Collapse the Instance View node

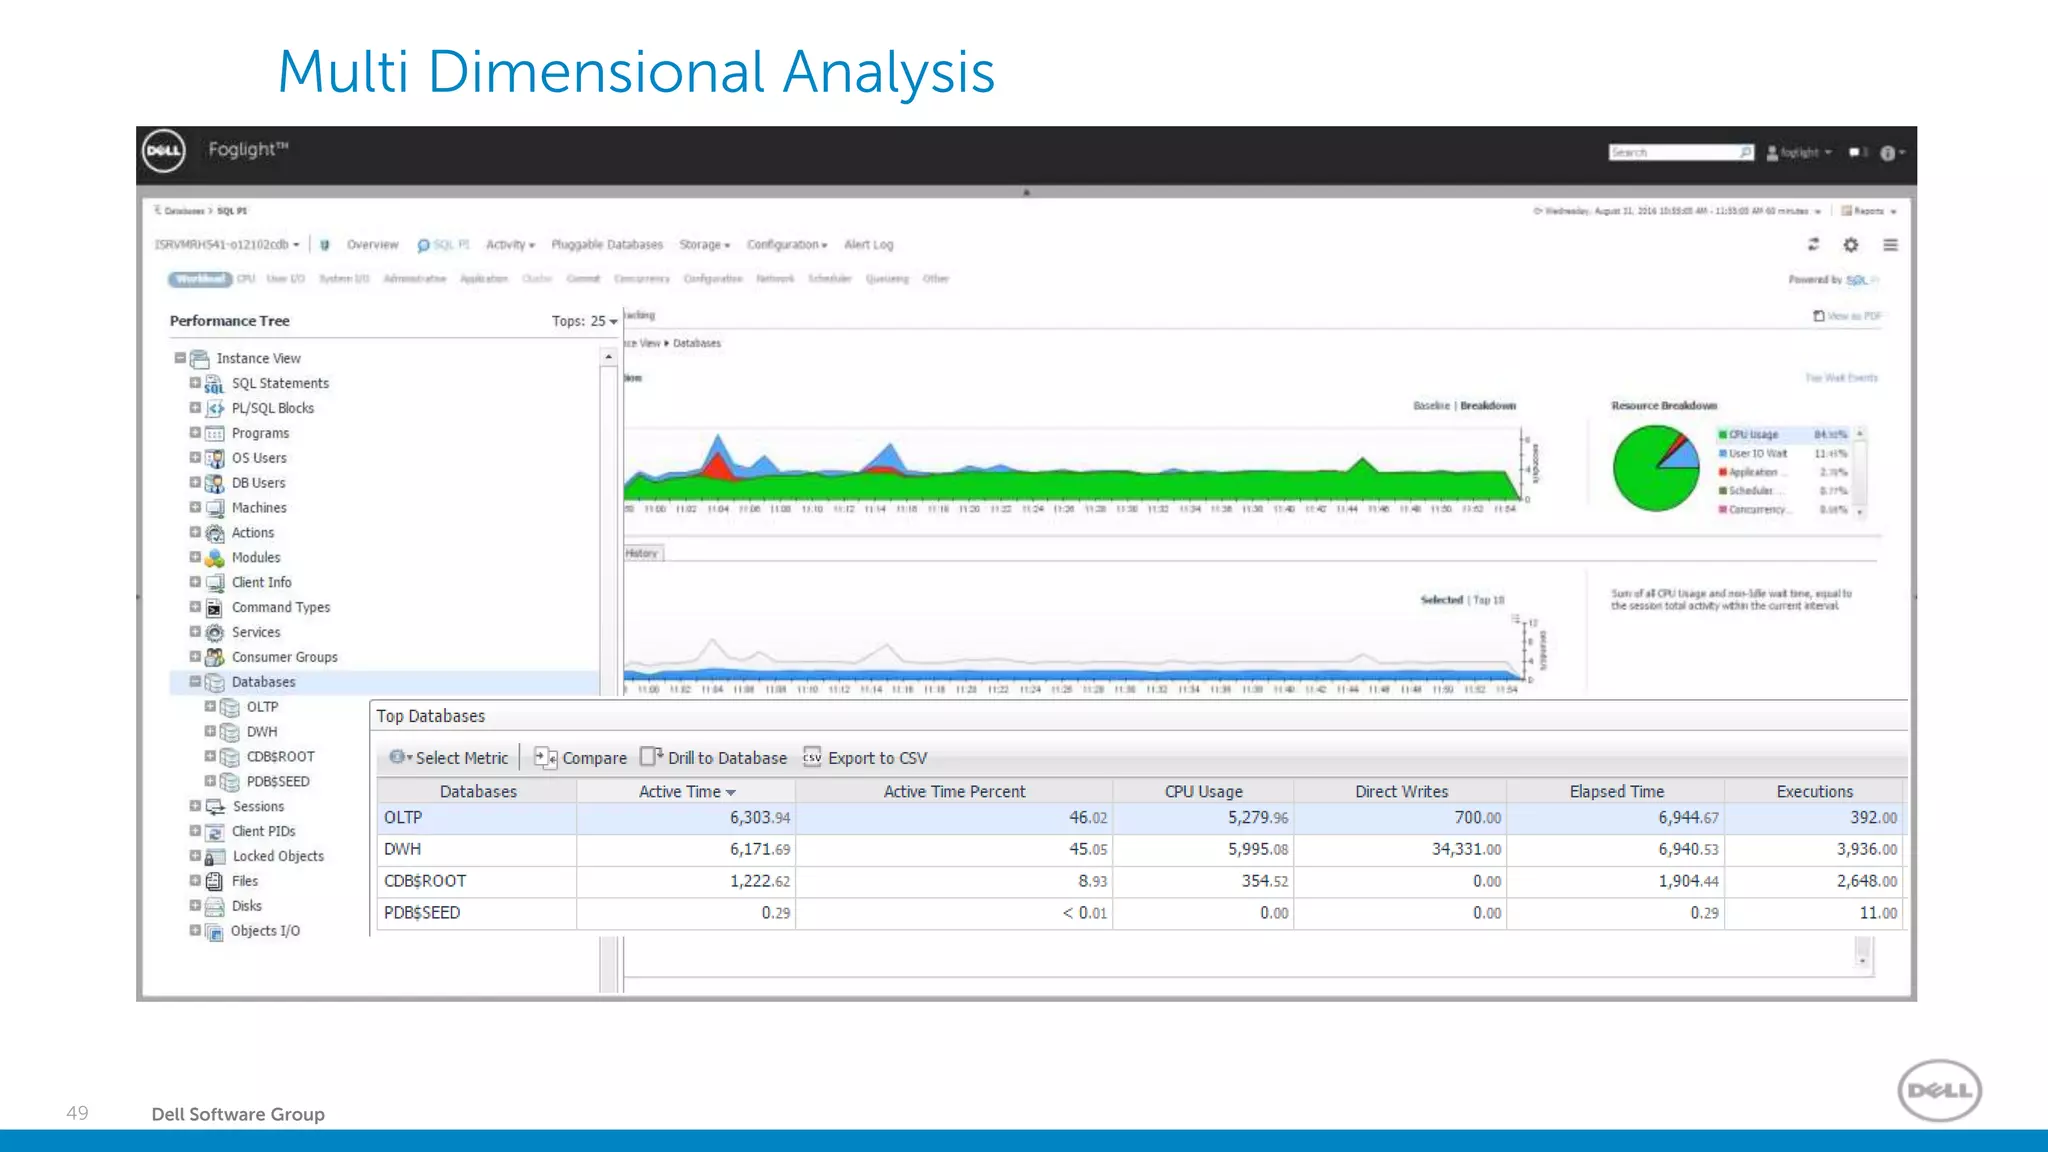(x=180, y=358)
